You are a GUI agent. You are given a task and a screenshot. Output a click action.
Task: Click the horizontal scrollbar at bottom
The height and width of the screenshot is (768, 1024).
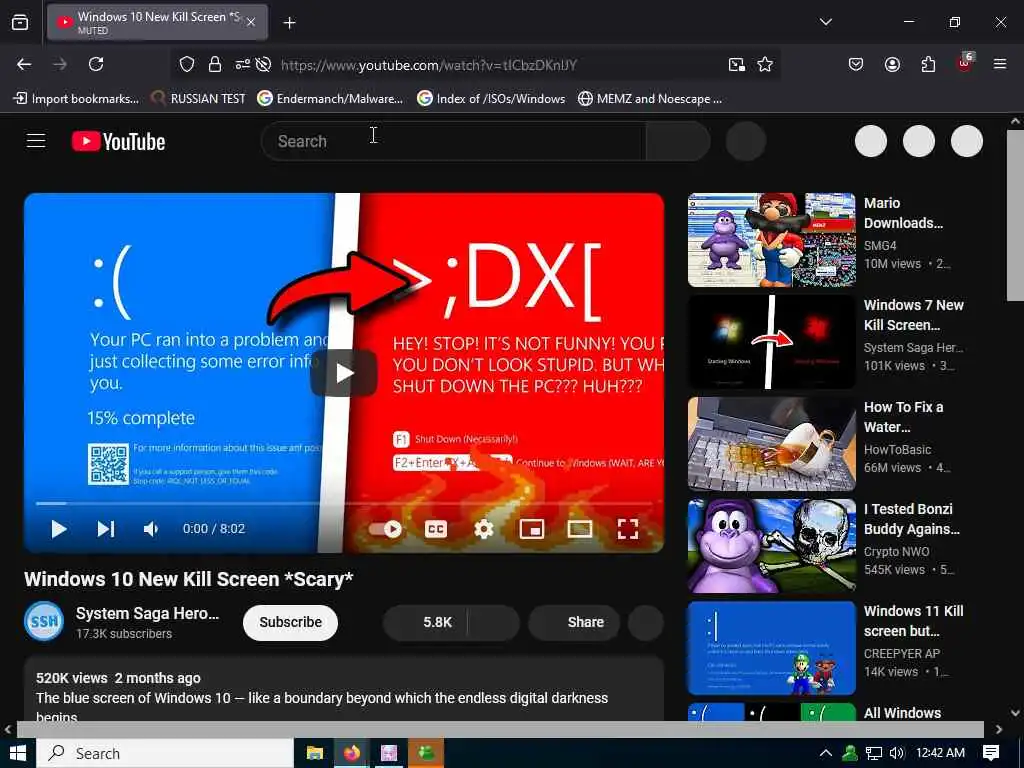tap(500, 729)
